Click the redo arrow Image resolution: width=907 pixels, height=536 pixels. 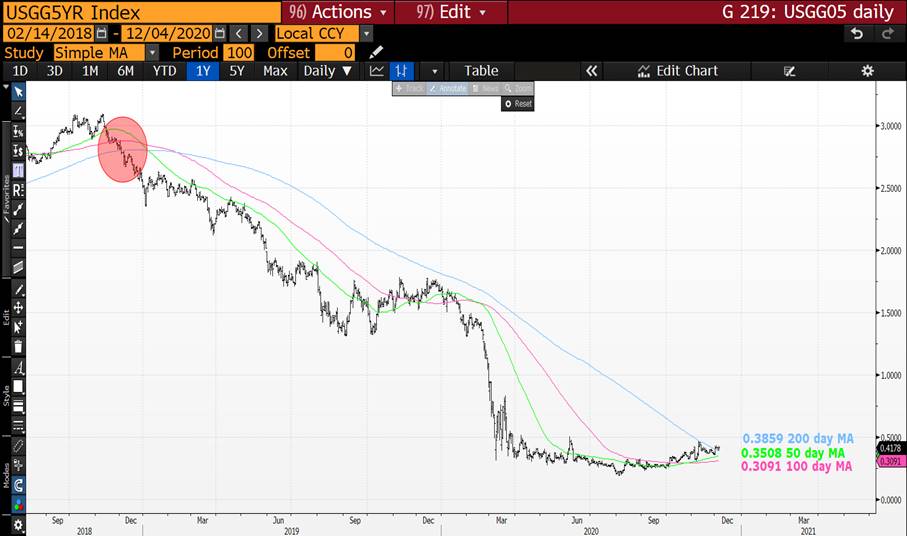click(x=887, y=34)
